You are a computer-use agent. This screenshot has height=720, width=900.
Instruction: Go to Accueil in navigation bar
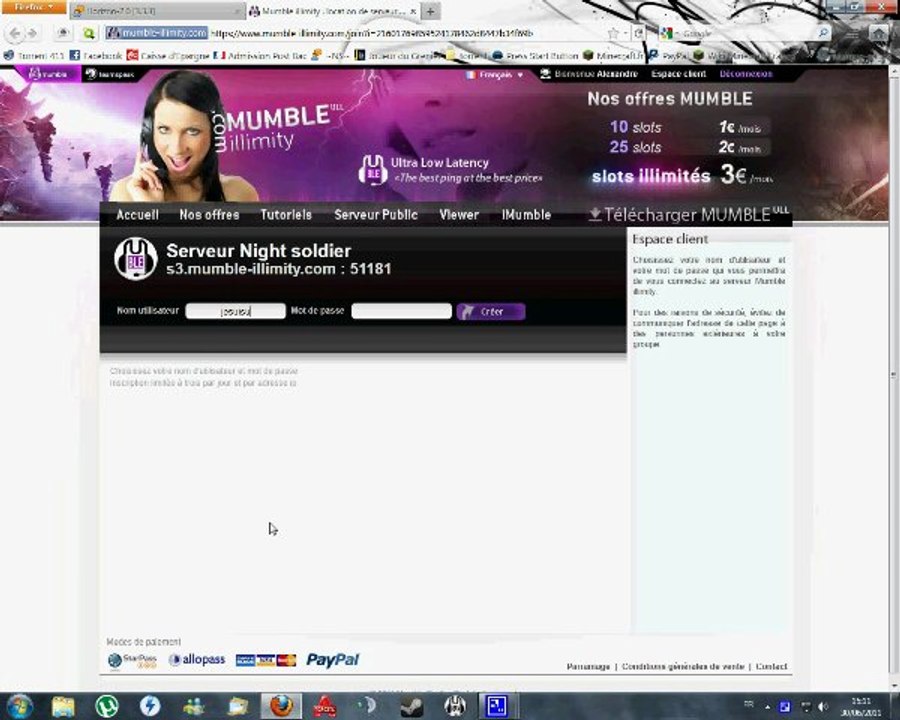[x=137, y=215]
